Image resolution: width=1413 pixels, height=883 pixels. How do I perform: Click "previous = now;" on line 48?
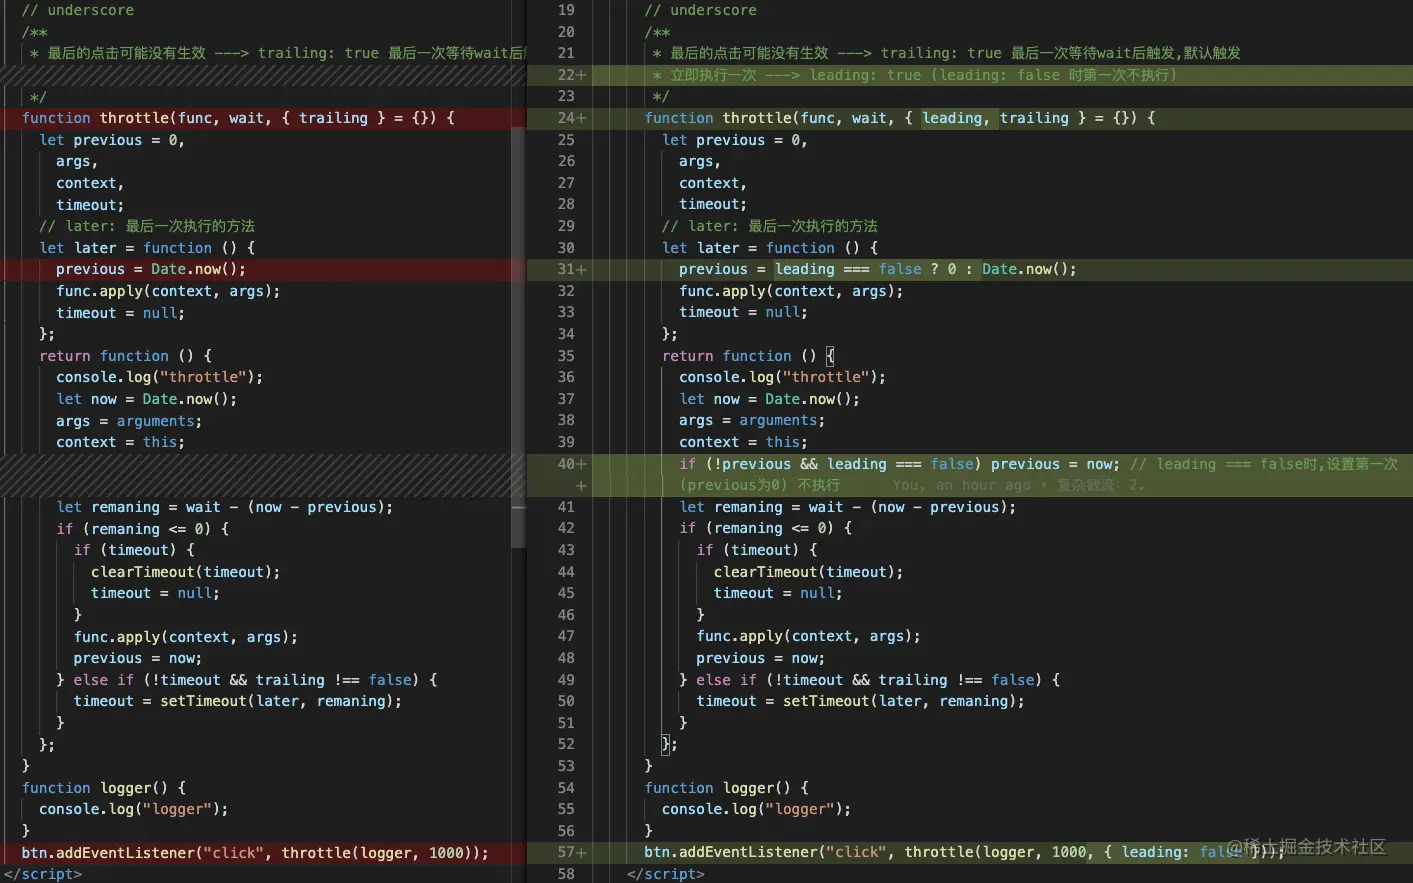(x=761, y=658)
